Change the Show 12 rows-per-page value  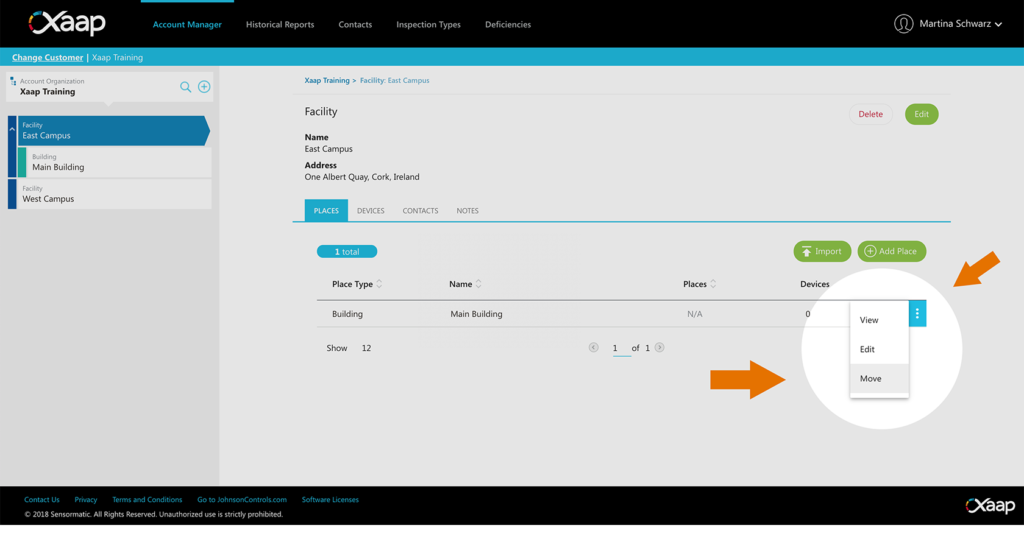click(x=366, y=348)
